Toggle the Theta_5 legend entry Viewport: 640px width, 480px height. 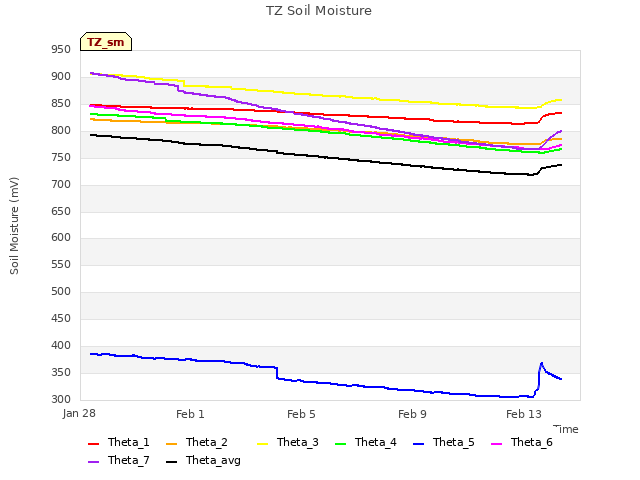444,442
